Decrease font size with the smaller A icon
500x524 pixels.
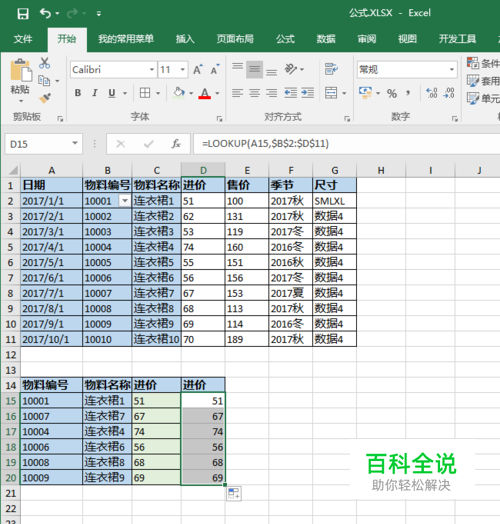(x=215, y=69)
